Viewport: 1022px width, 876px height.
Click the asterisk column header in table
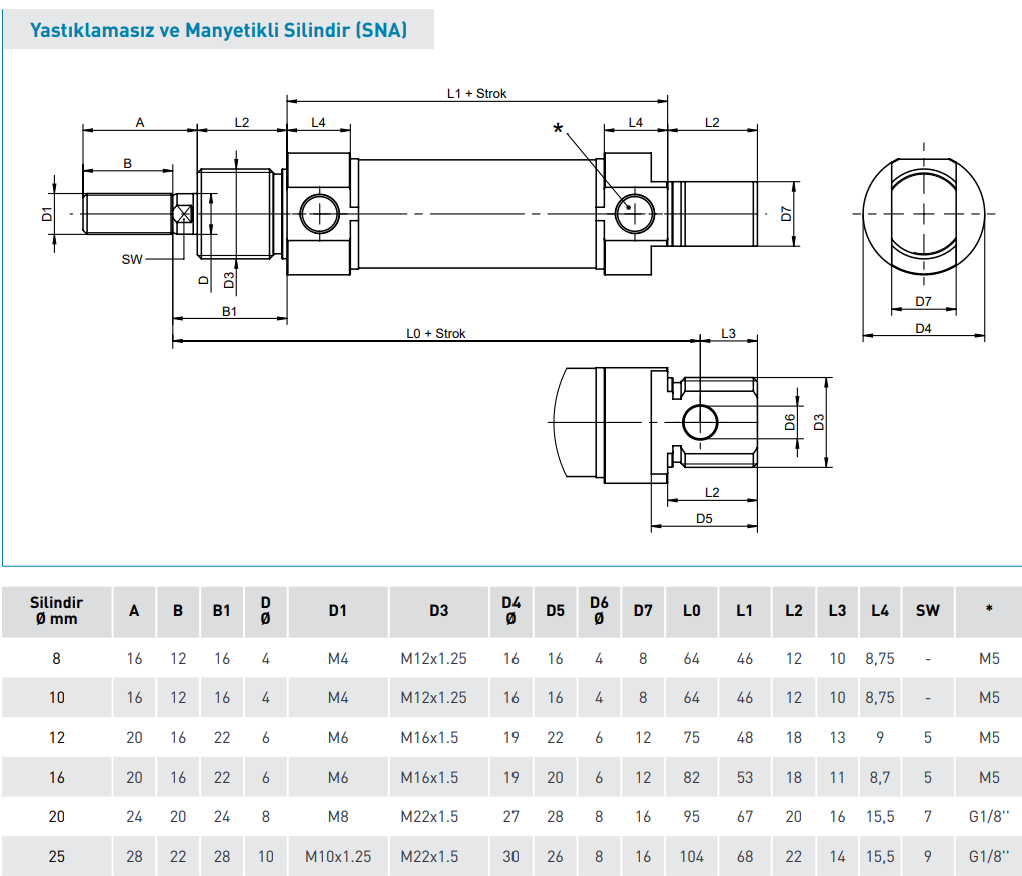coord(988,610)
